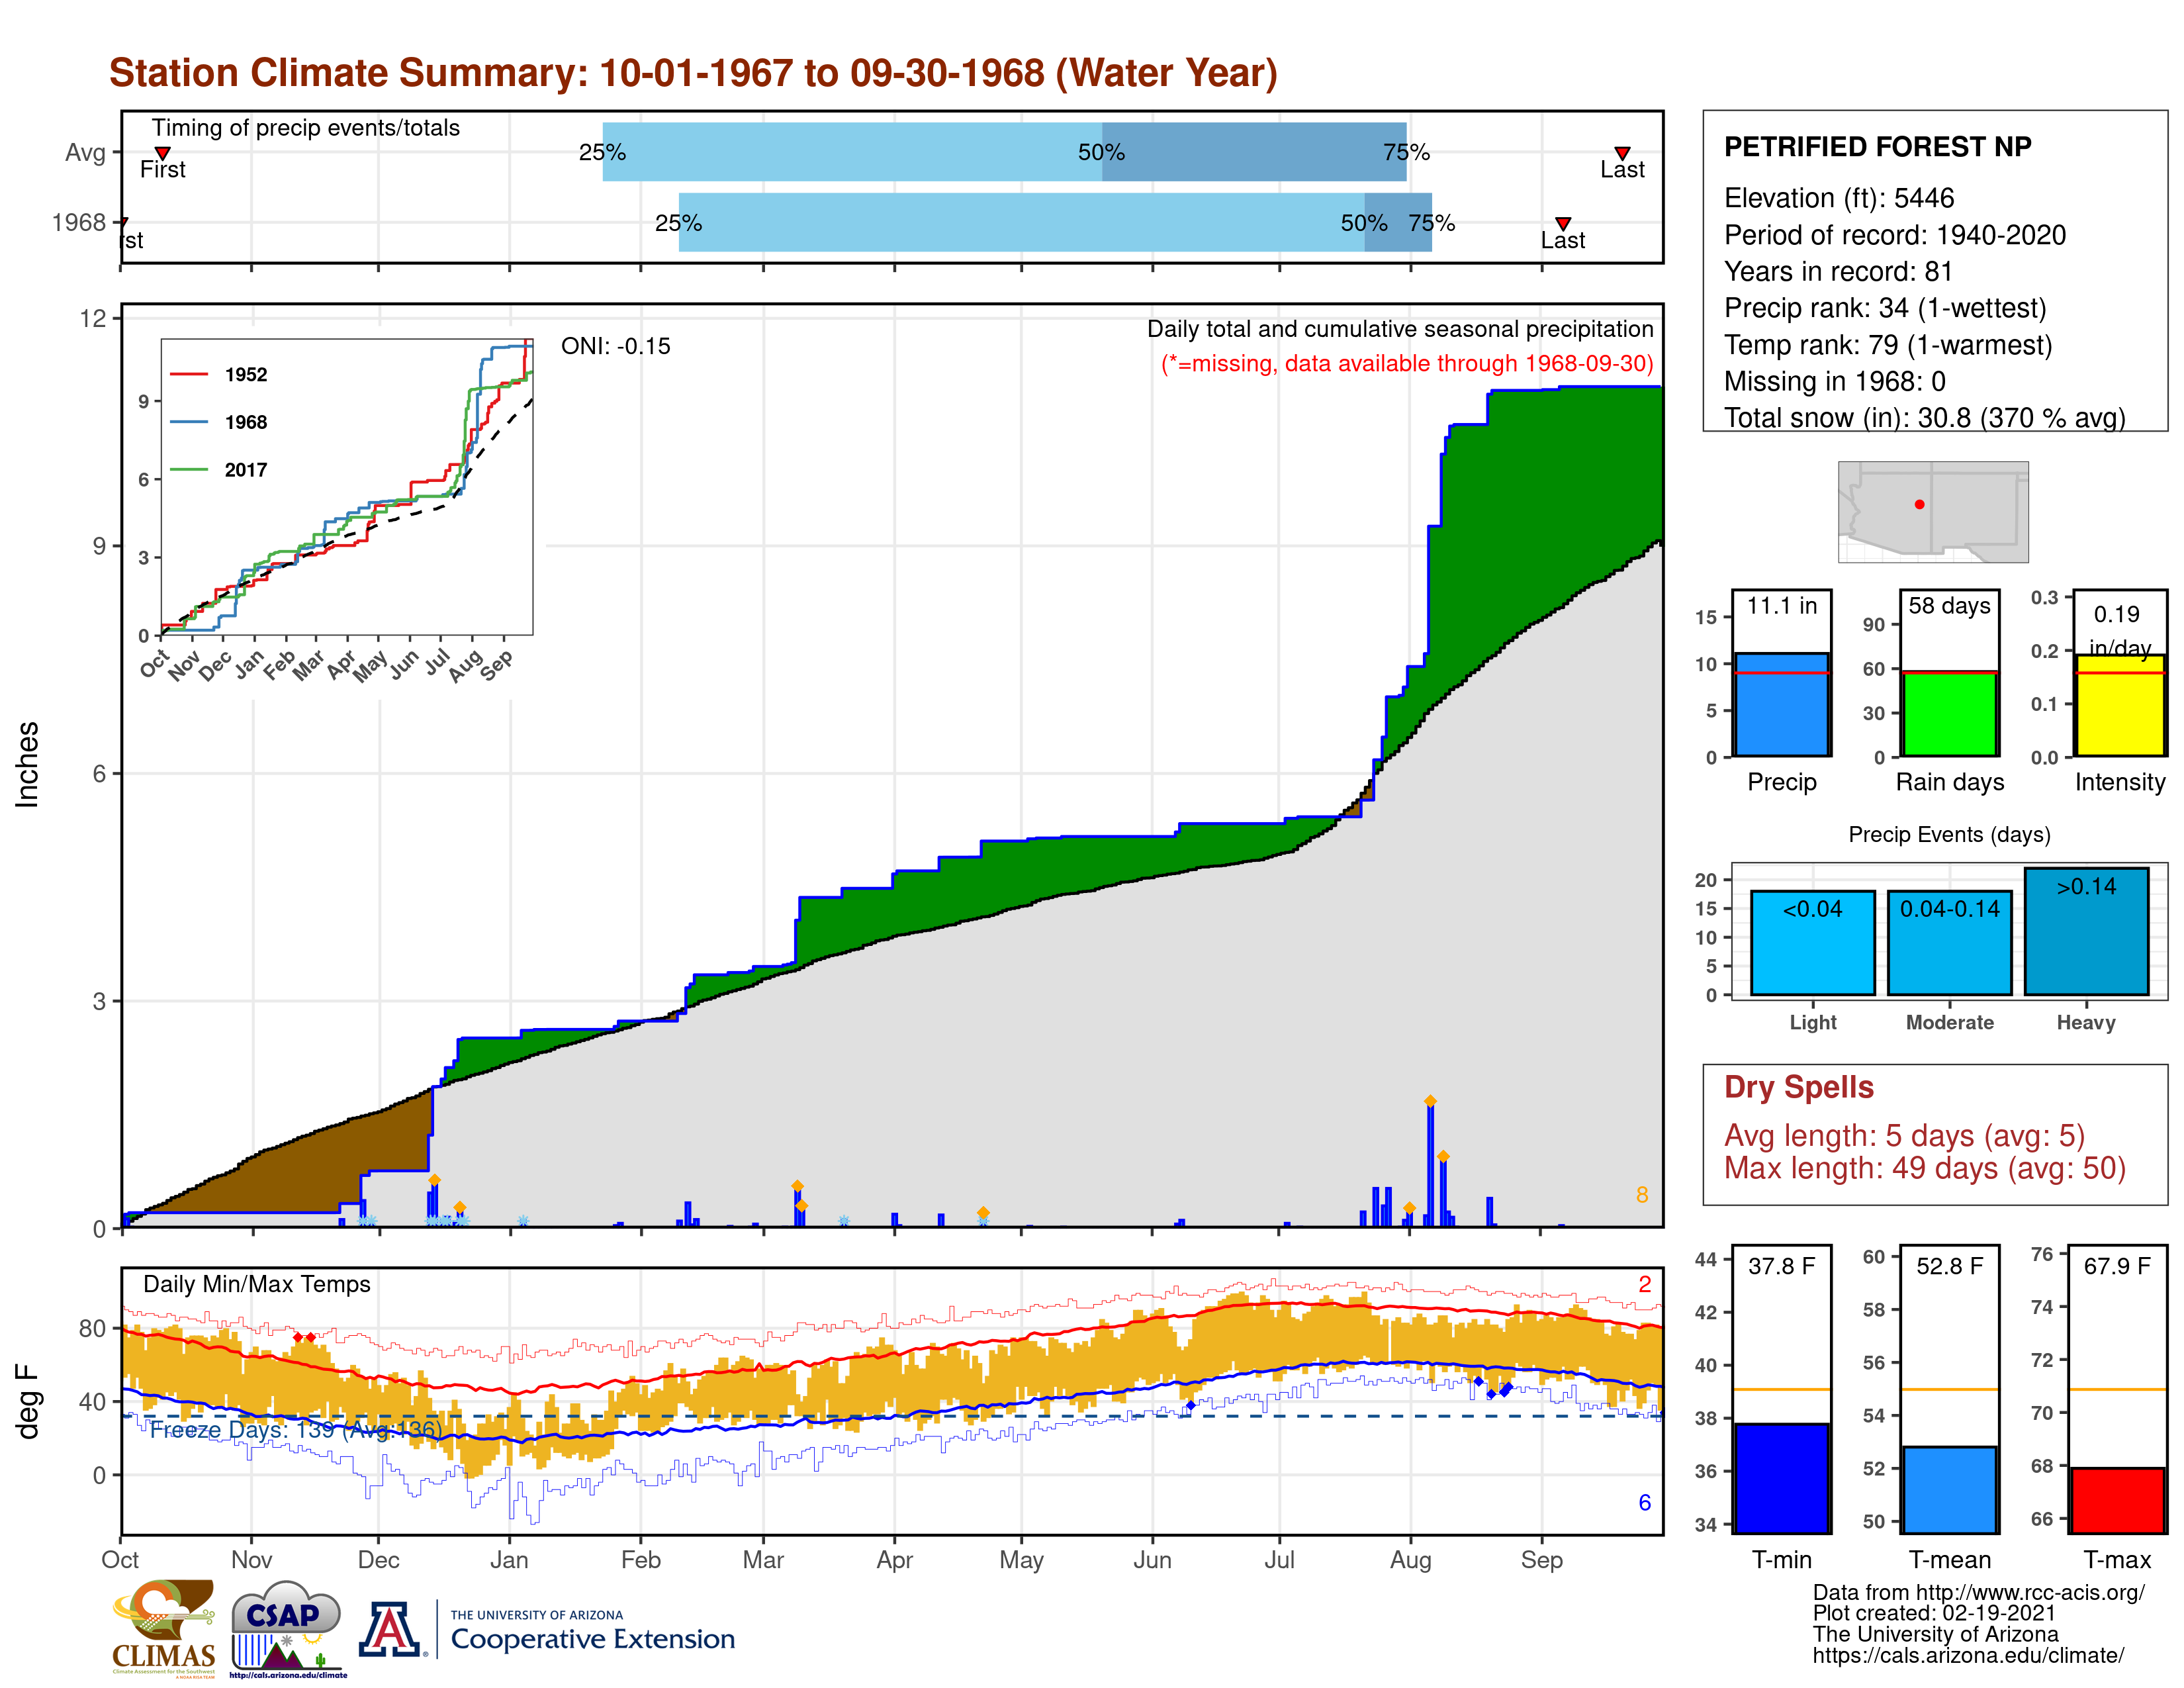Click the University of Arizona A logo
The width and height of the screenshot is (2184, 1688).
click(391, 1630)
